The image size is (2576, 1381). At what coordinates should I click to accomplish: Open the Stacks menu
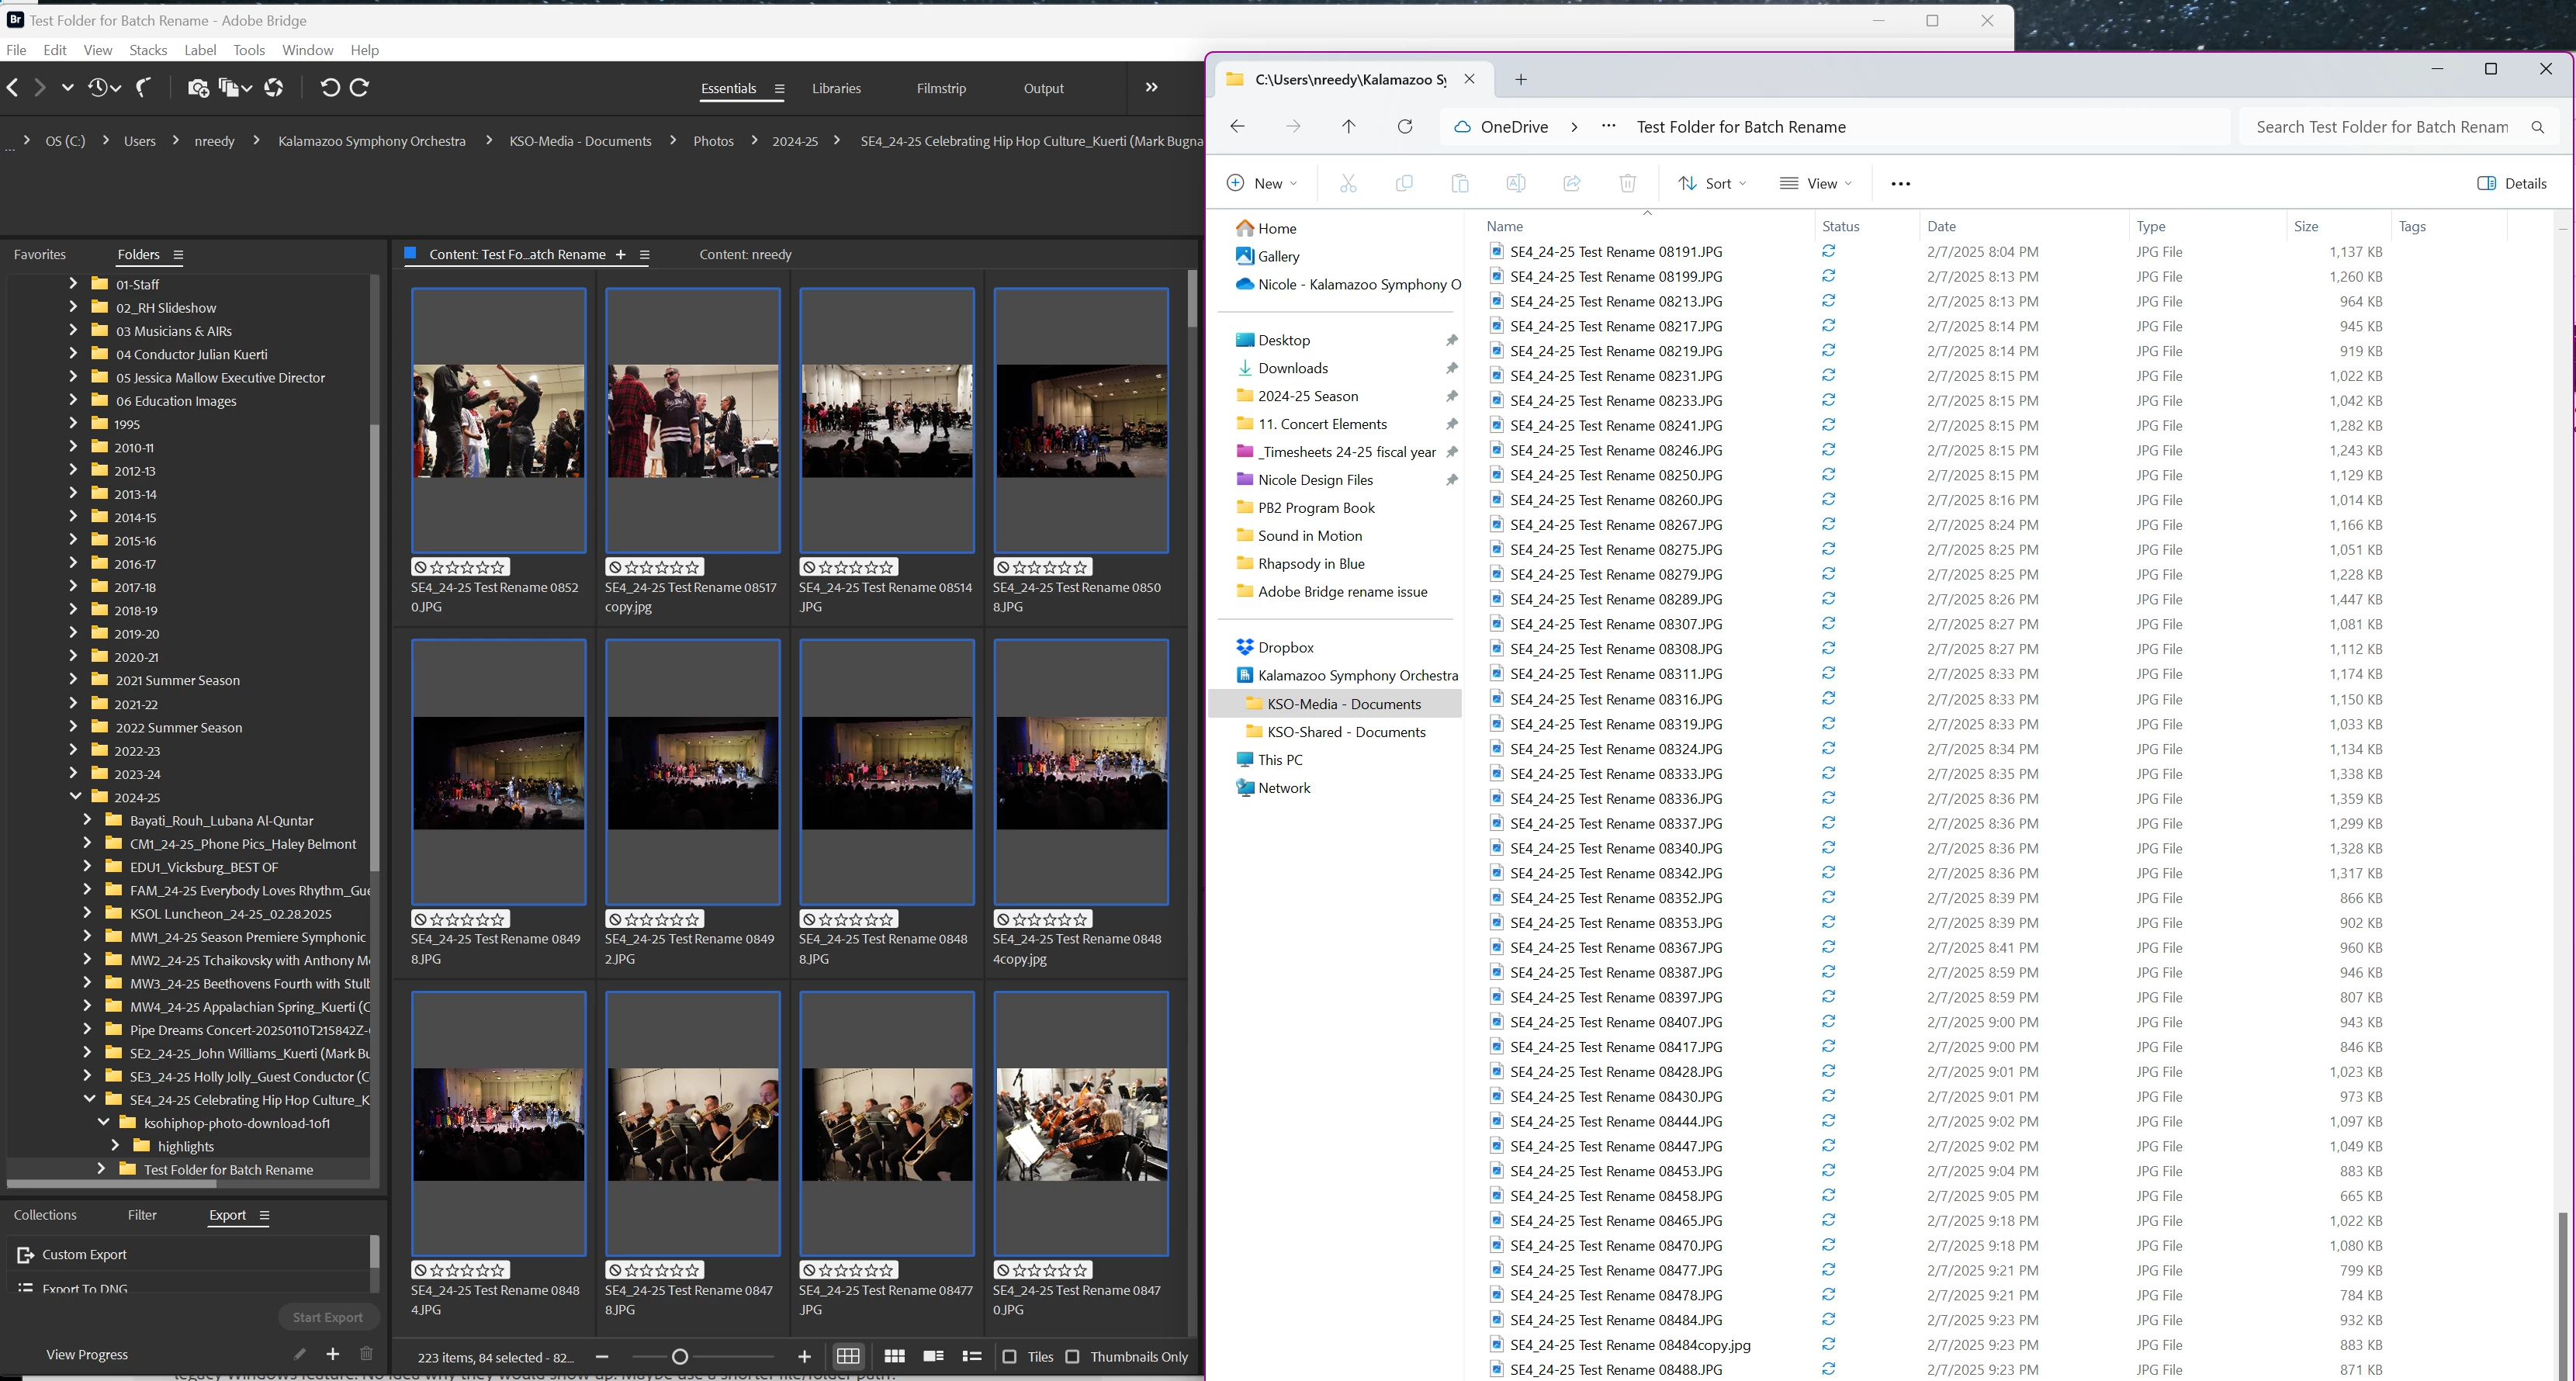point(148,50)
